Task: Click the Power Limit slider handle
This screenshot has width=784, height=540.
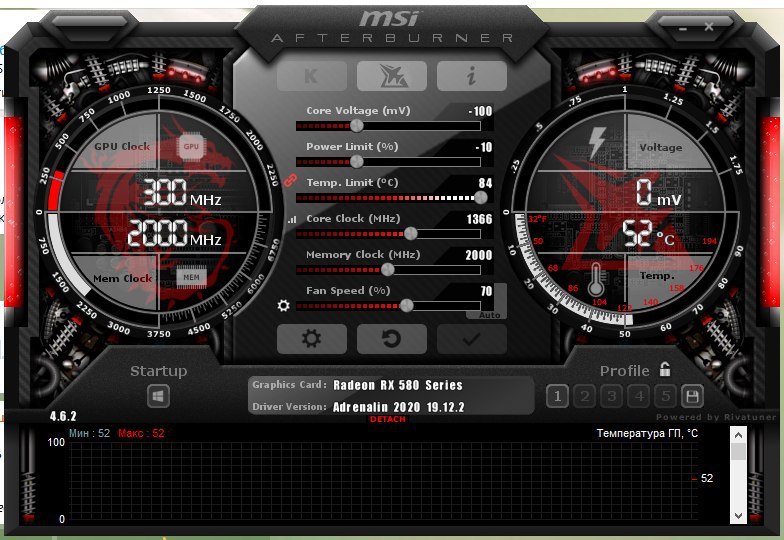Action: pyautogui.click(x=356, y=162)
